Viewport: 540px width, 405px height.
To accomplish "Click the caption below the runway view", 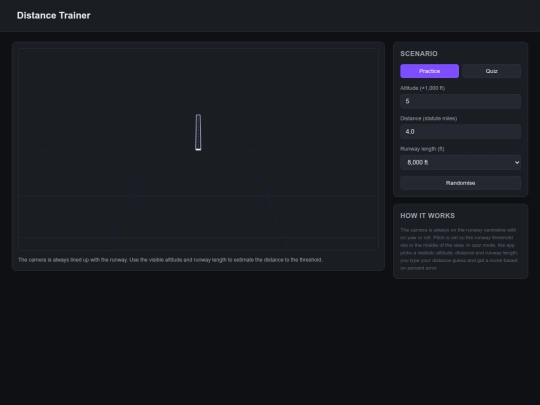I will pyautogui.click(x=170, y=260).
